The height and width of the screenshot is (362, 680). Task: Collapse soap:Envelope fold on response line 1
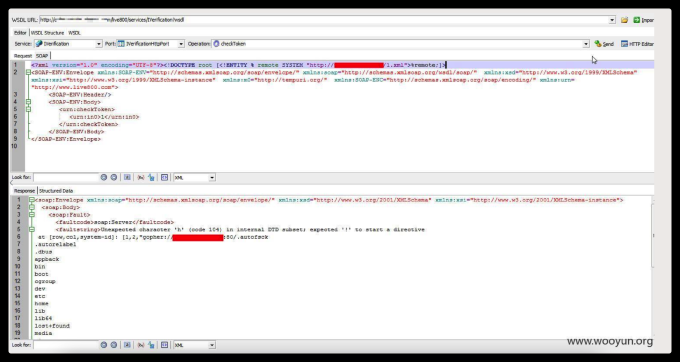tap(32, 200)
